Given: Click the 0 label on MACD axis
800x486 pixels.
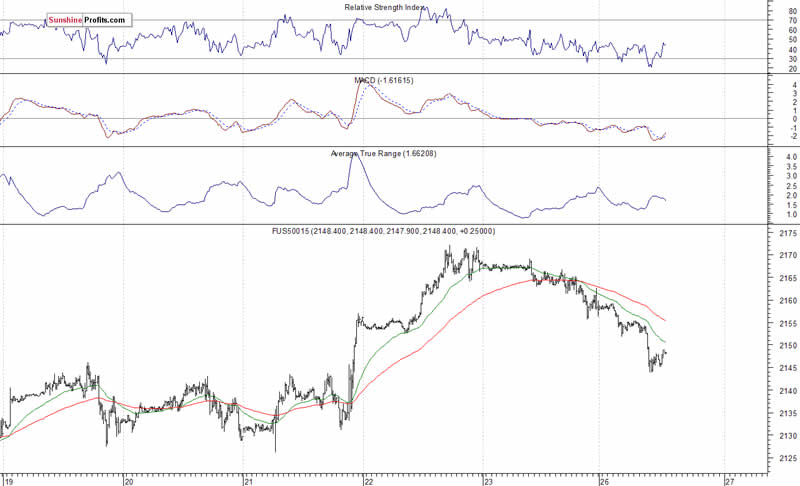Looking at the screenshot, I should pos(794,119).
